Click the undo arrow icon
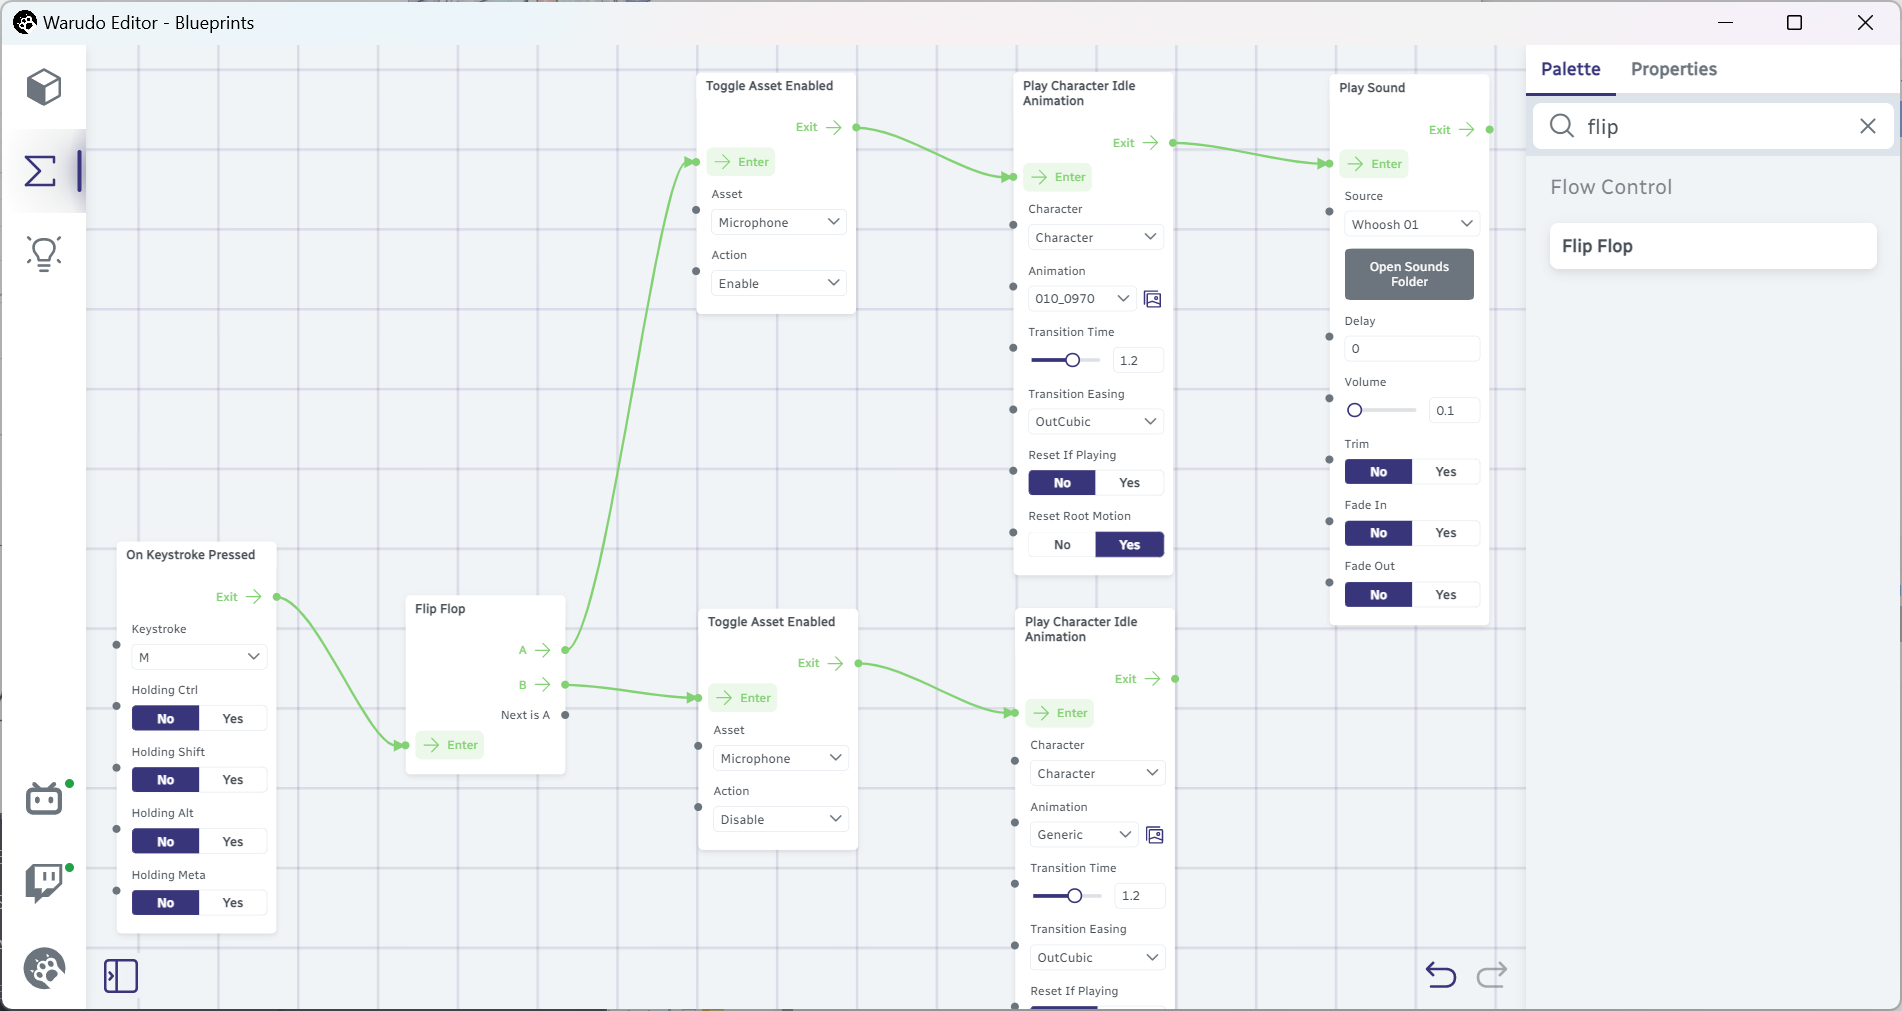This screenshot has height=1011, width=1902. 1441,974
